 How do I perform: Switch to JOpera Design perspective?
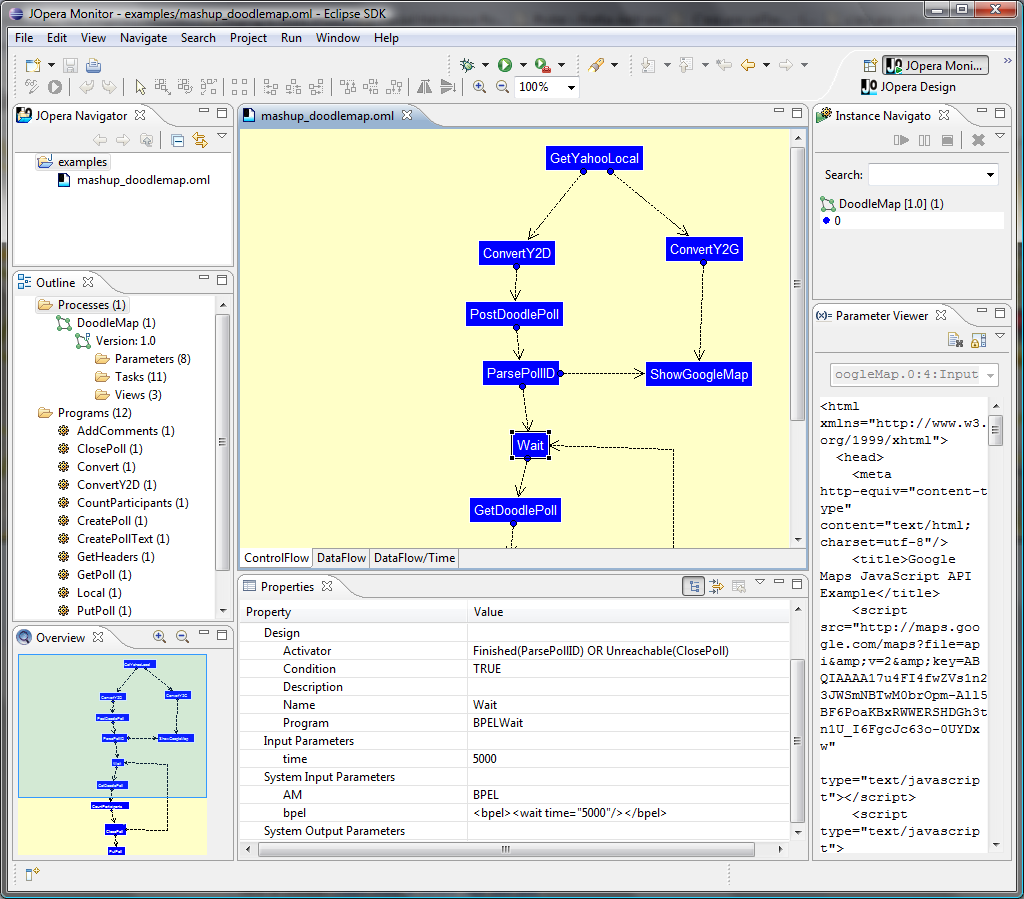tap(909, 87)
